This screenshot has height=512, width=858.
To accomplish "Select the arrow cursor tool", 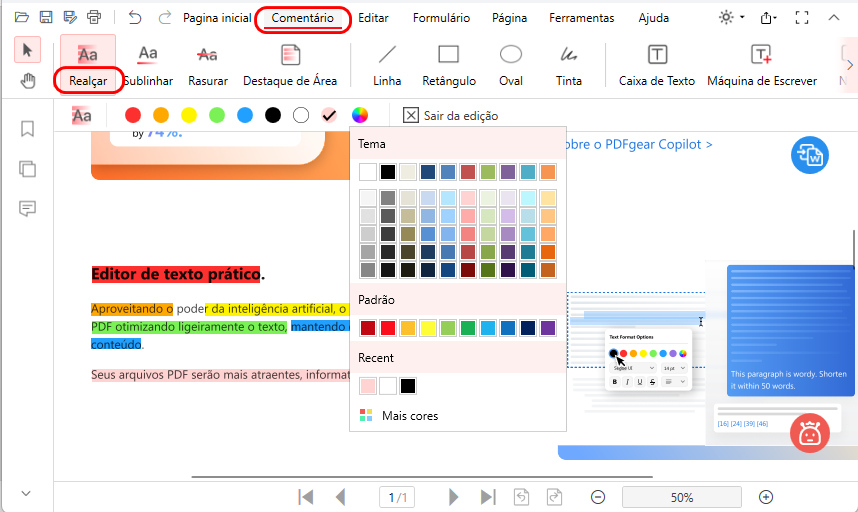I will coord(27,50).
